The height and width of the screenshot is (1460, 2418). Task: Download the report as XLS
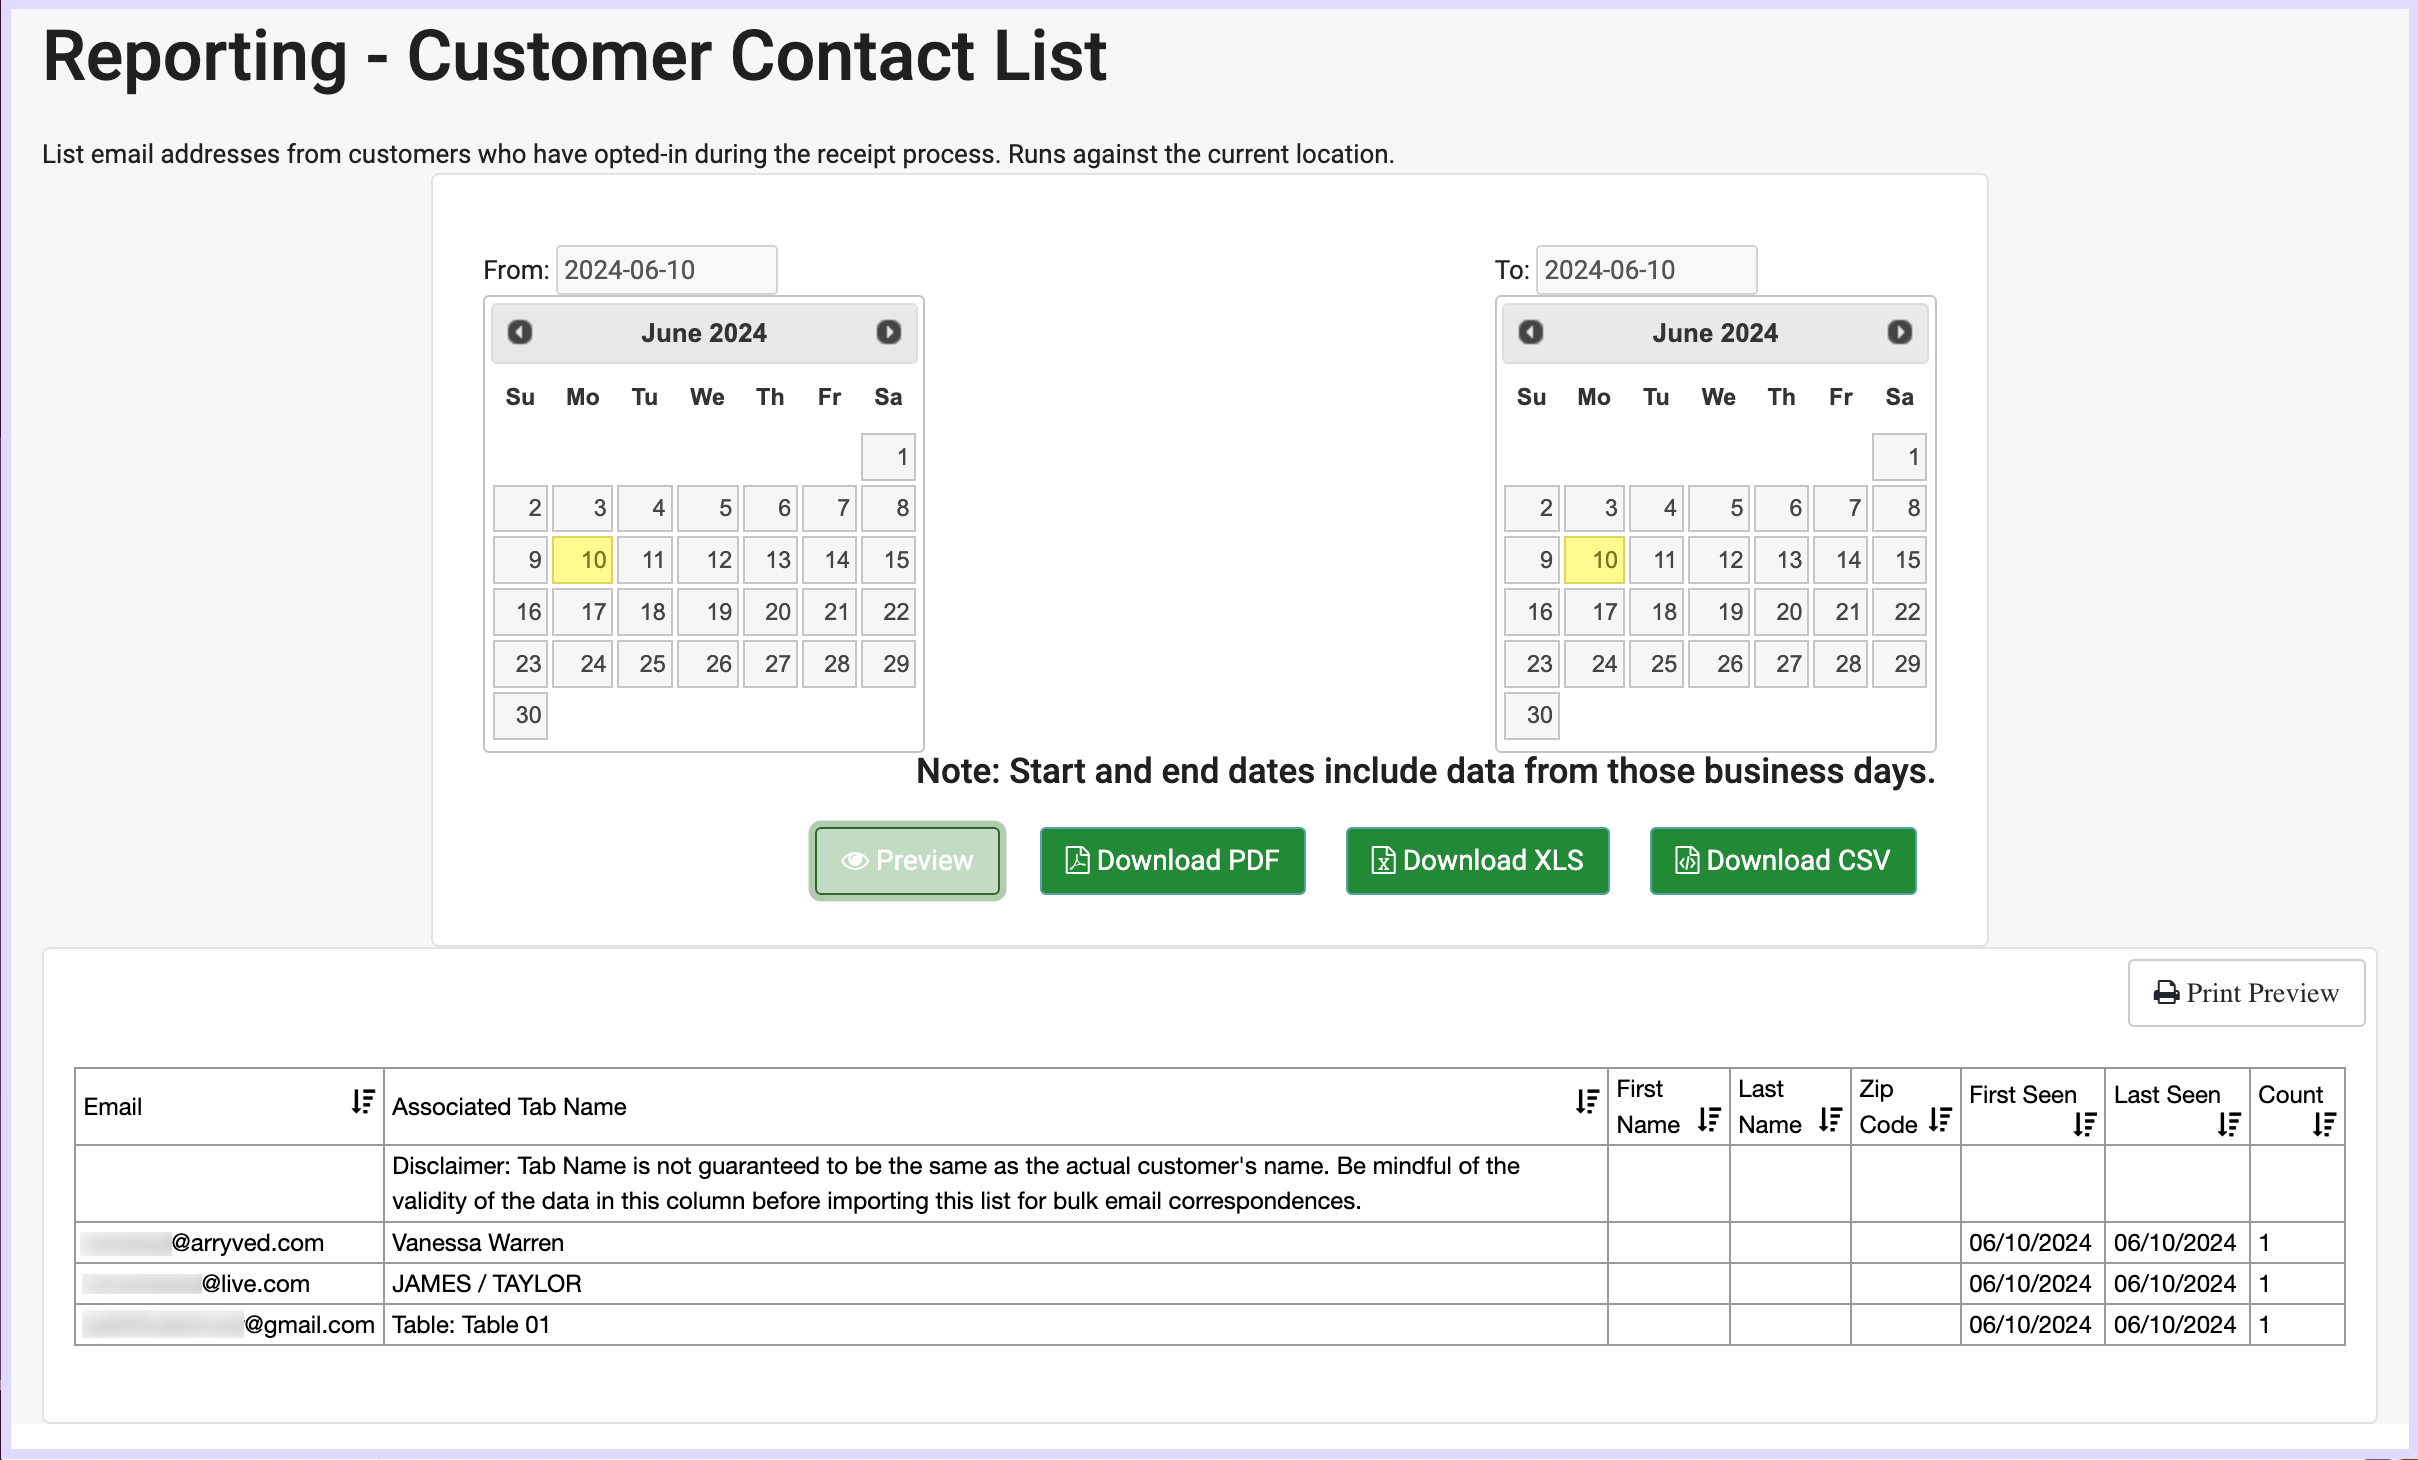point(1477,861)
